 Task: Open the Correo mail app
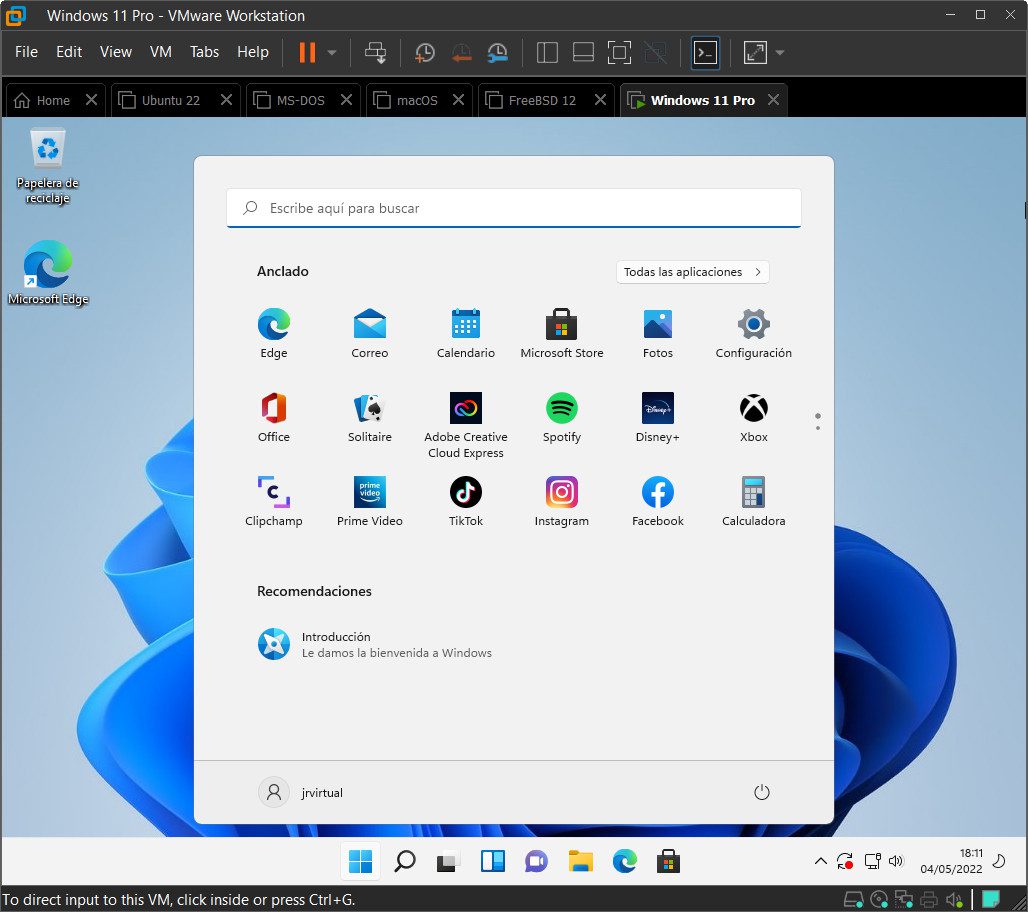click(x=370, y=334)
